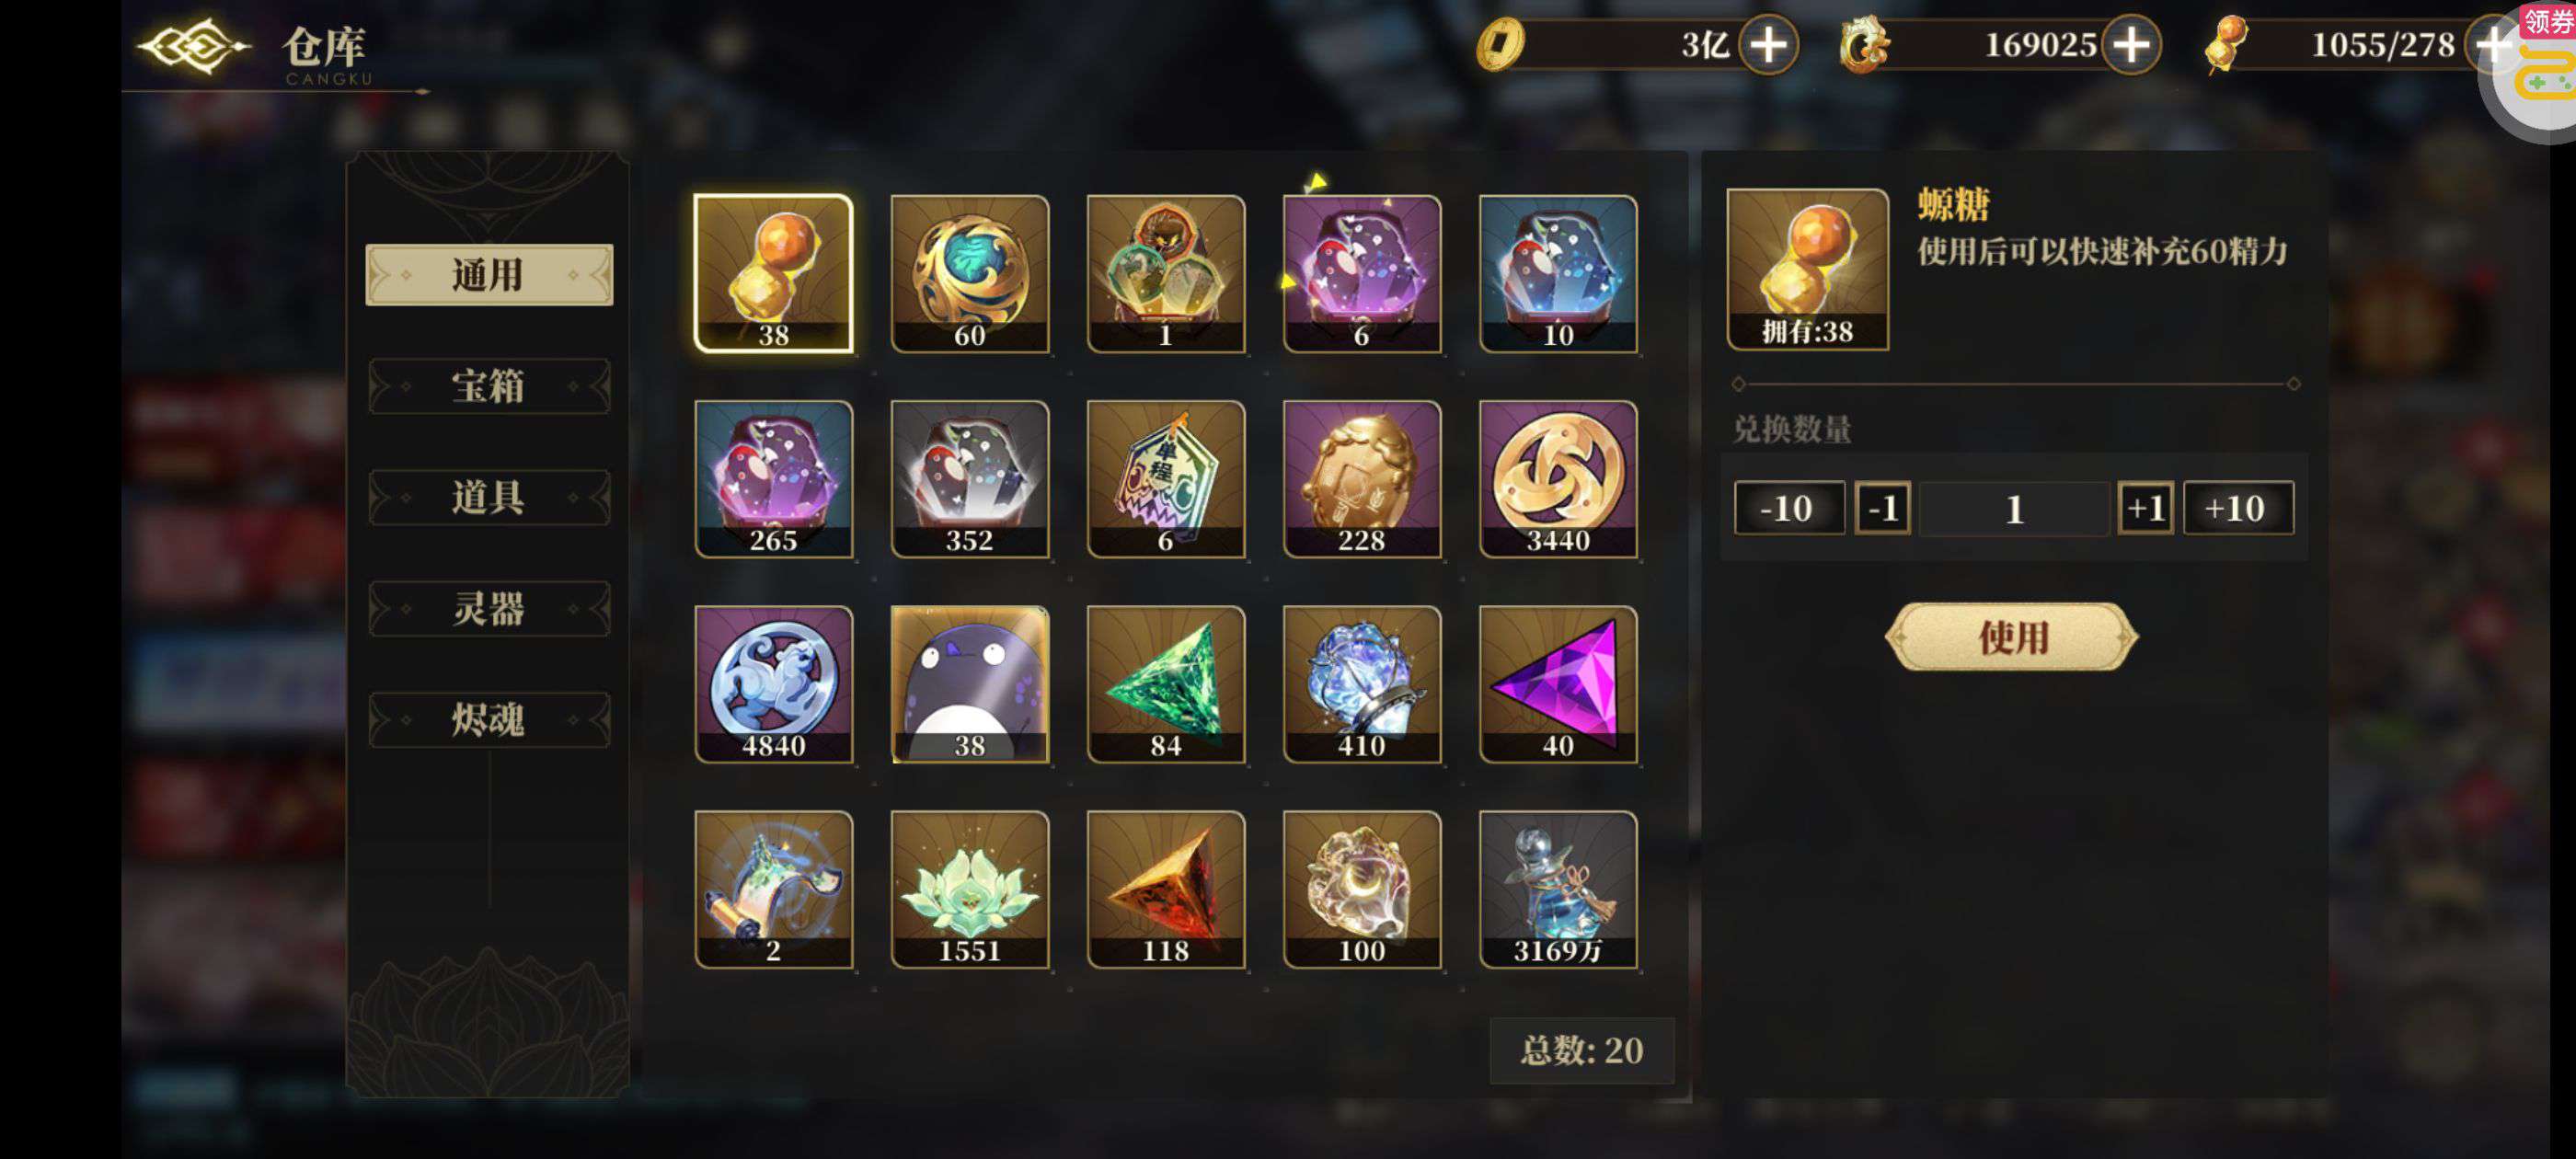The width and height of the screenshot is (2576, 1159).
Task: Switch to the 宝箱 tab
Action: (x=489, y=386)
